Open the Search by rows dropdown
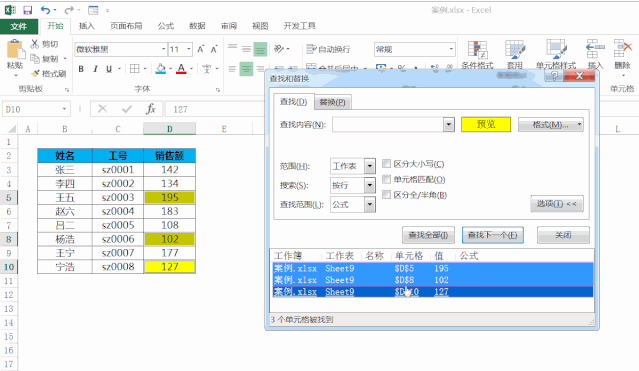 click(370, 186)
